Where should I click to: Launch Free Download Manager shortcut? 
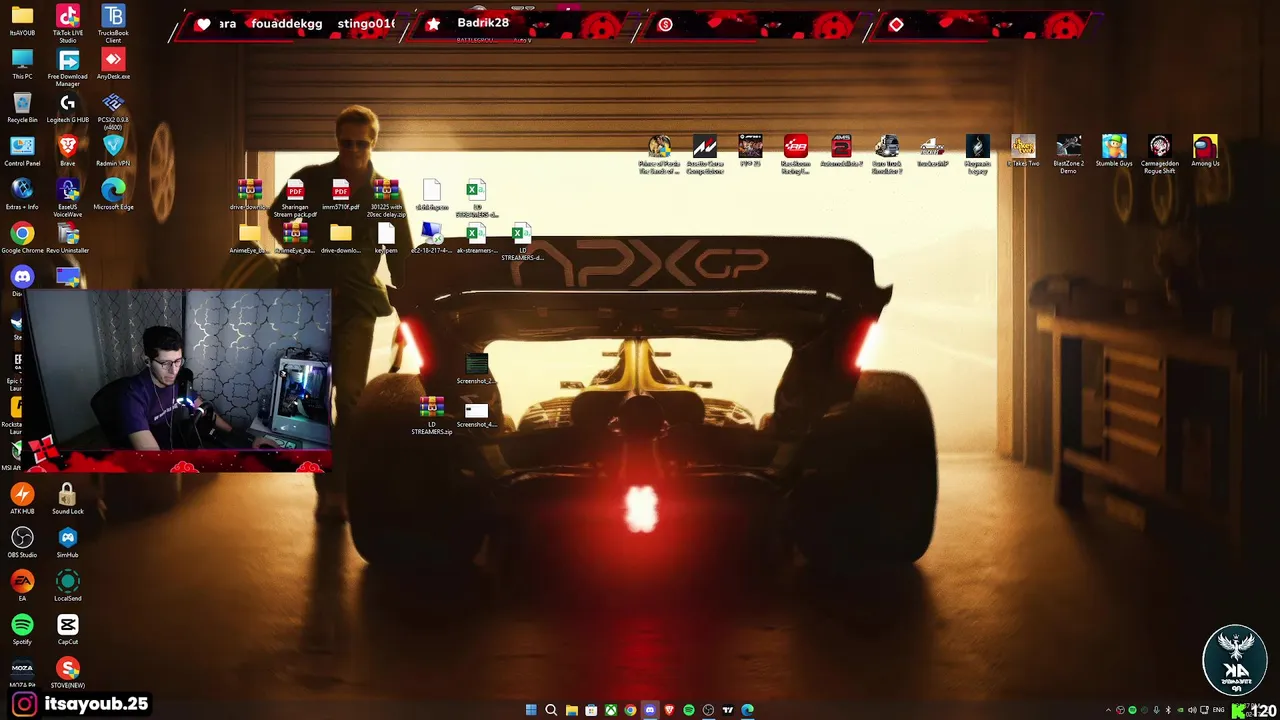[67, 67]
